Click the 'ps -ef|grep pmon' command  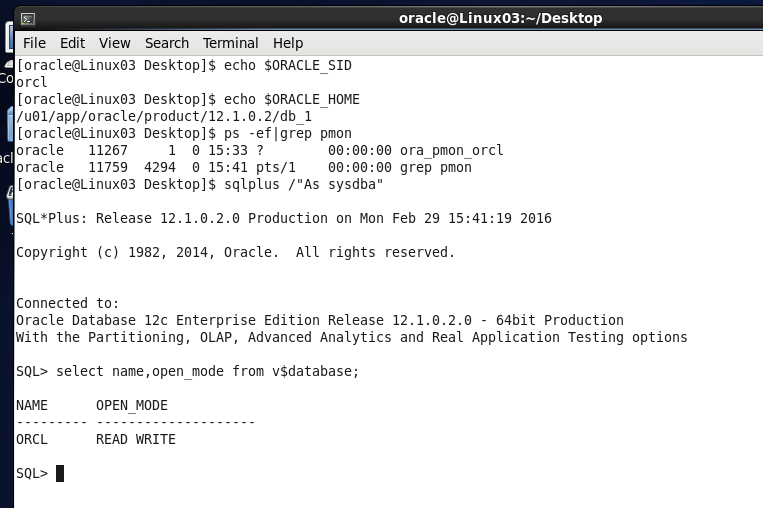[x=288, y=133]
